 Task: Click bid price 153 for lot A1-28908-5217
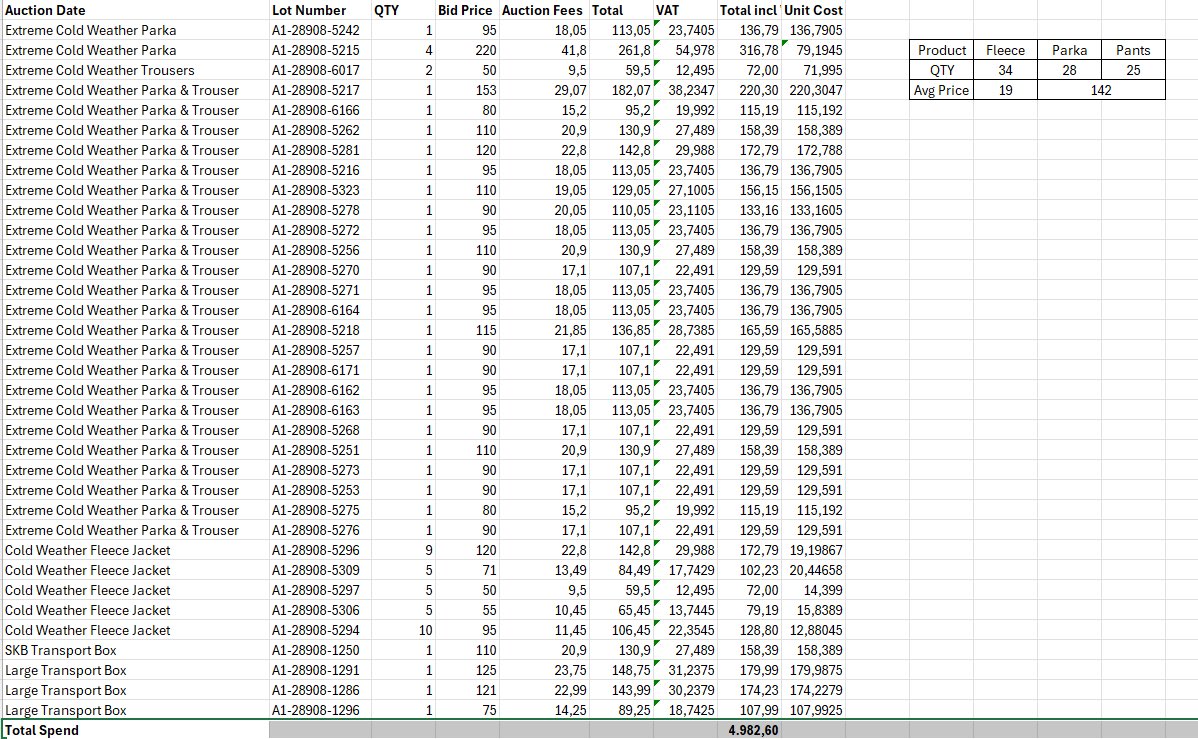(467, 90)
